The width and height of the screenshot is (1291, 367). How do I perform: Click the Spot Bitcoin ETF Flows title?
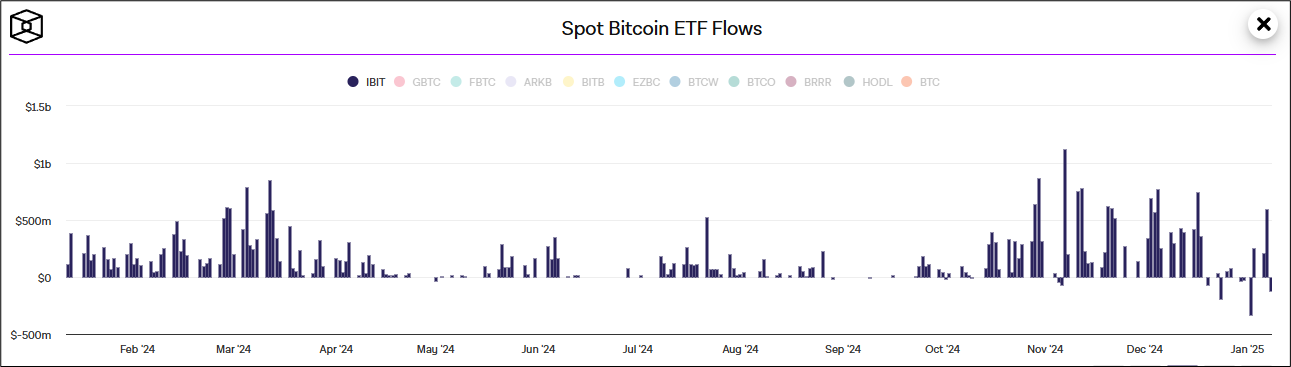pos(662,28)
